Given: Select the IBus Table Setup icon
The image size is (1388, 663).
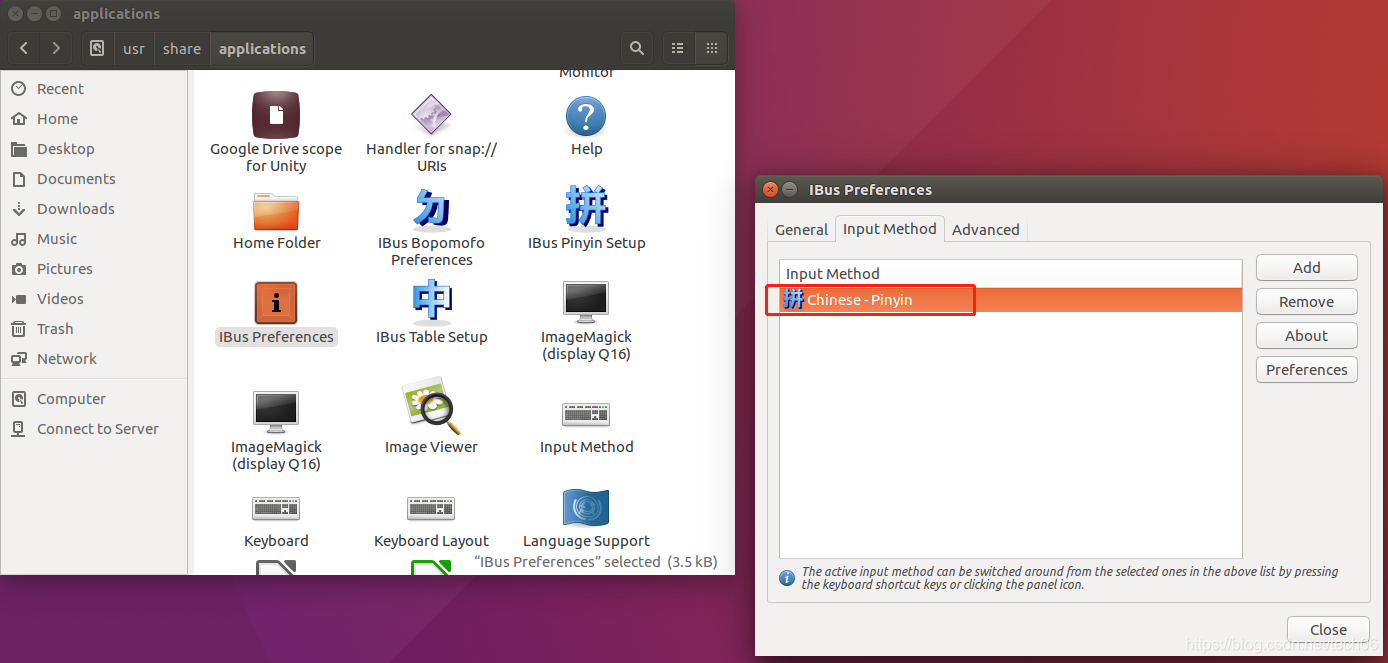Looking at the screenshot, I should [432, 302].
